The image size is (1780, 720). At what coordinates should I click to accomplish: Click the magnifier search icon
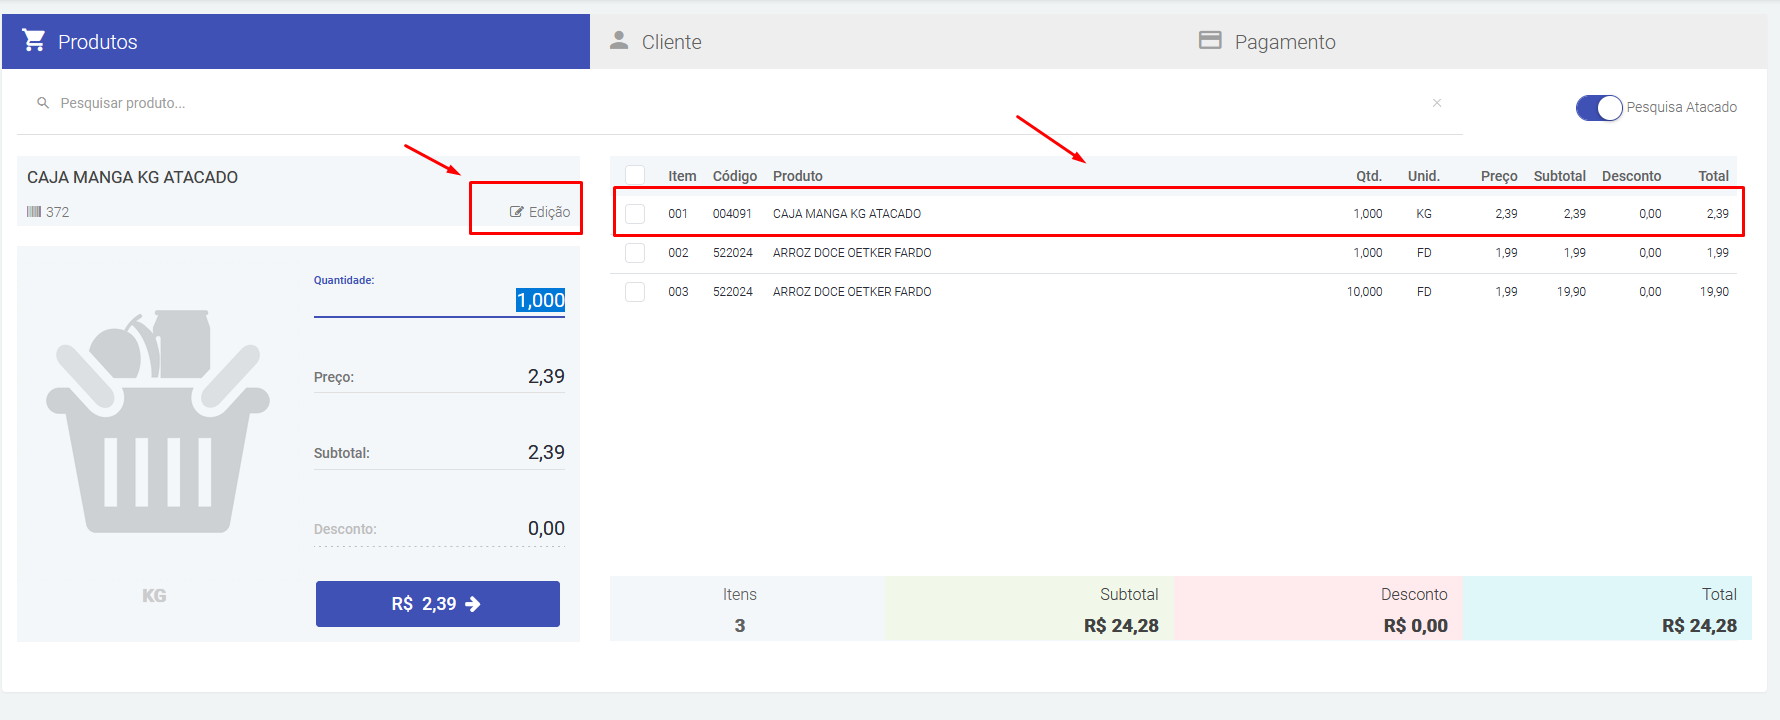pos(43,103)
